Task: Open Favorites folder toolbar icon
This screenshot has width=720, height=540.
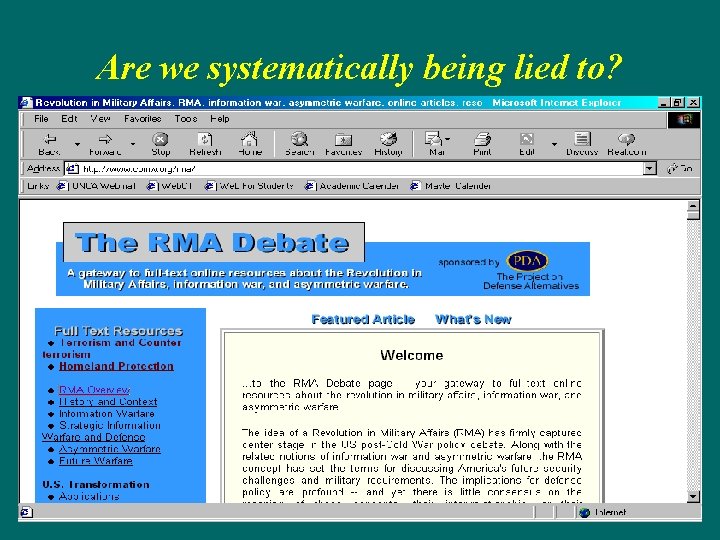Action: (343, 139)
